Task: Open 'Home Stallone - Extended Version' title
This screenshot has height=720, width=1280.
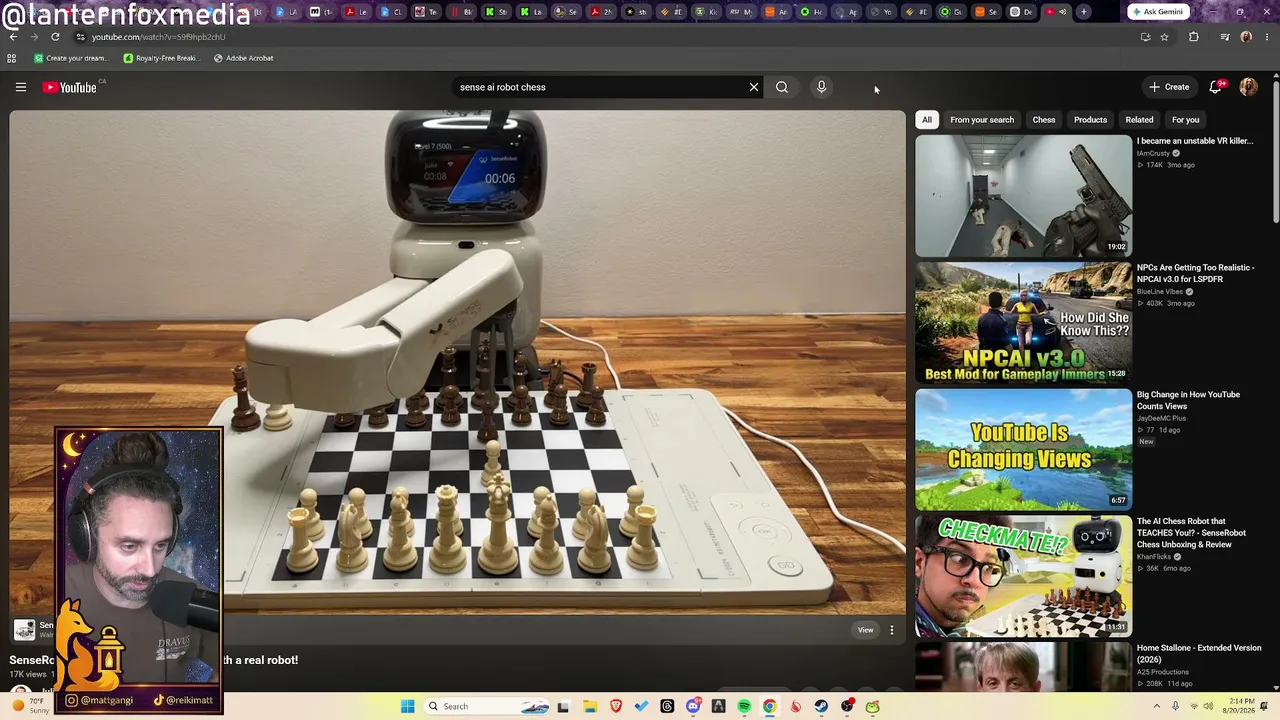Action: [1199, 653]
